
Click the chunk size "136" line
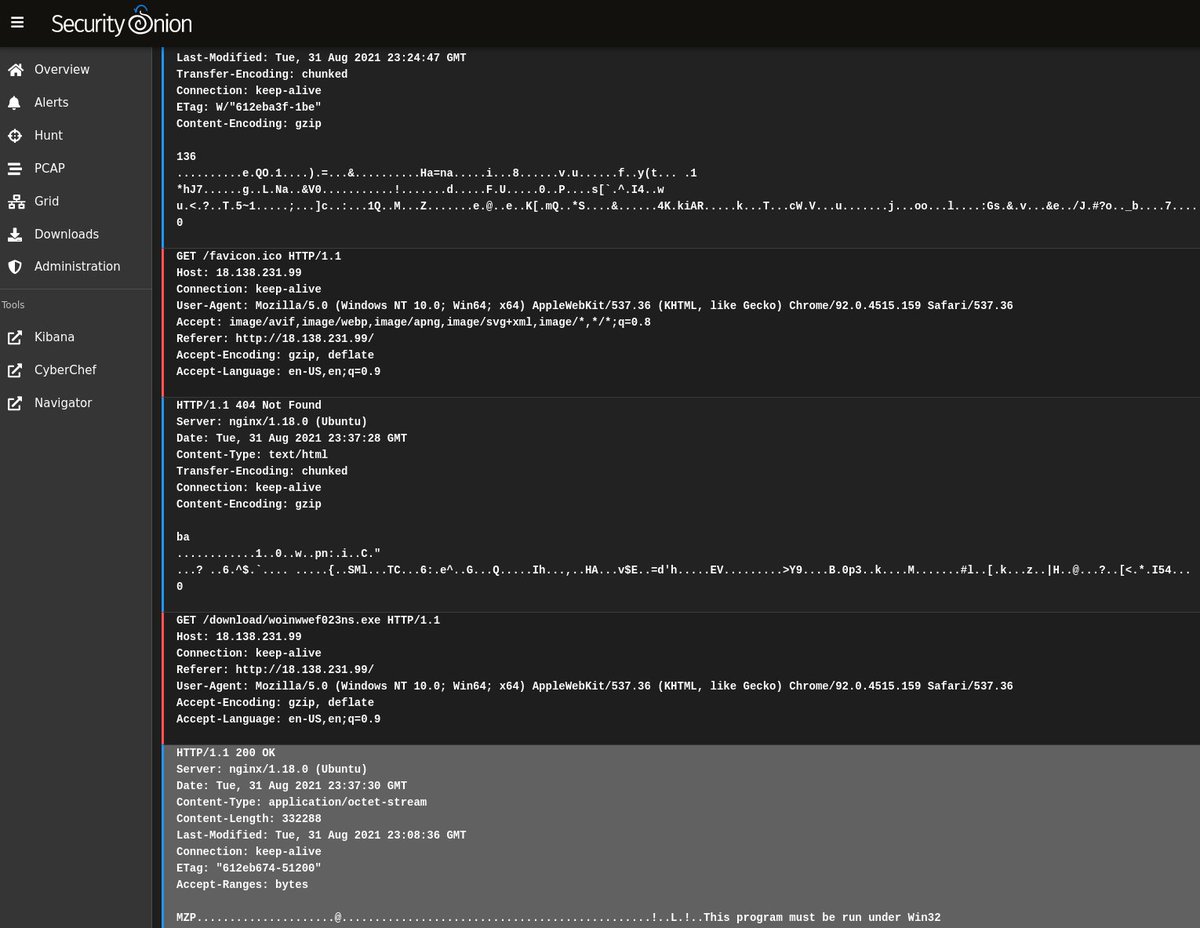coord(186,157)
